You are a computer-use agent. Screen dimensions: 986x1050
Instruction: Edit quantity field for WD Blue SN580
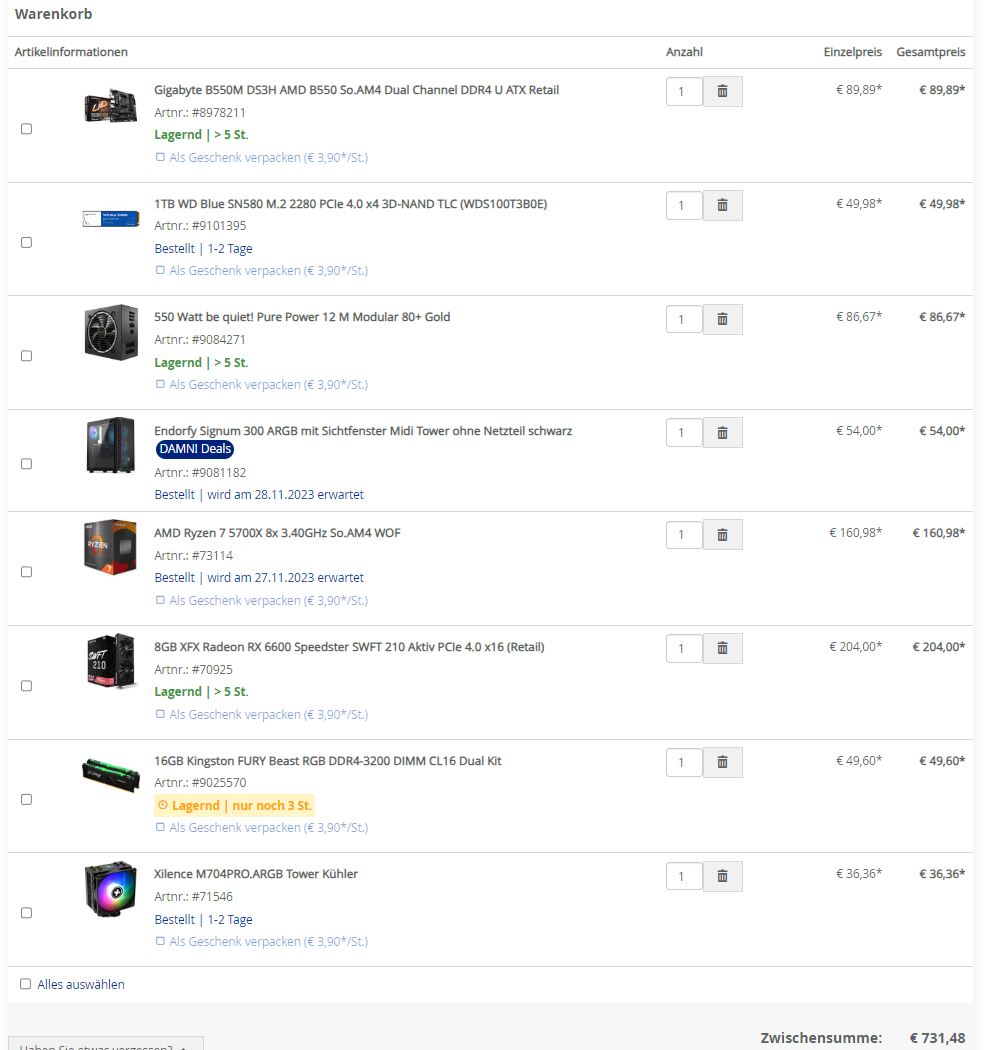tap(684, 205)
